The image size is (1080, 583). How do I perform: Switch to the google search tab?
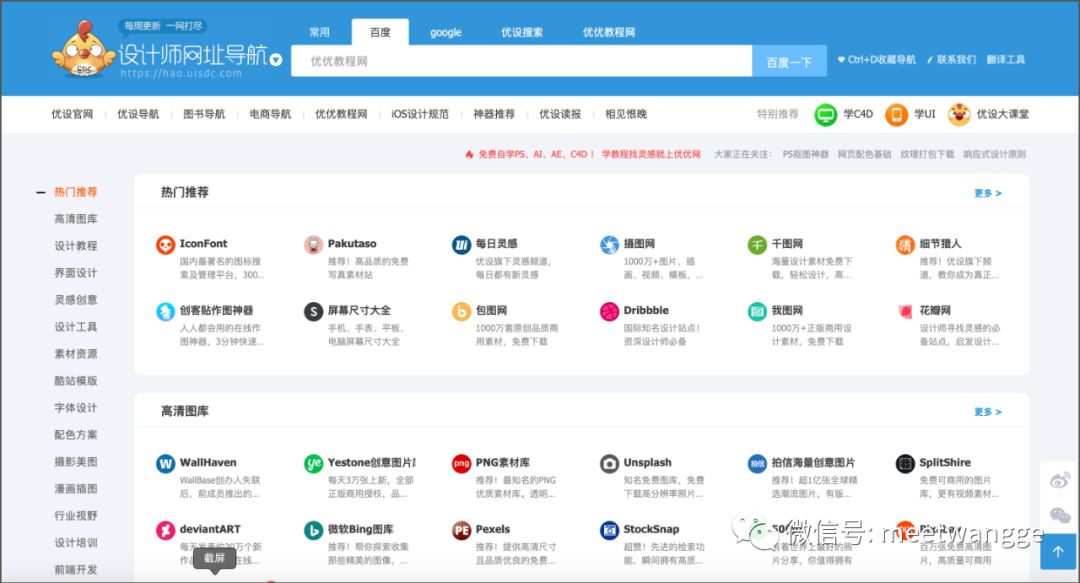pyautogui.click(x=445, y=32)
